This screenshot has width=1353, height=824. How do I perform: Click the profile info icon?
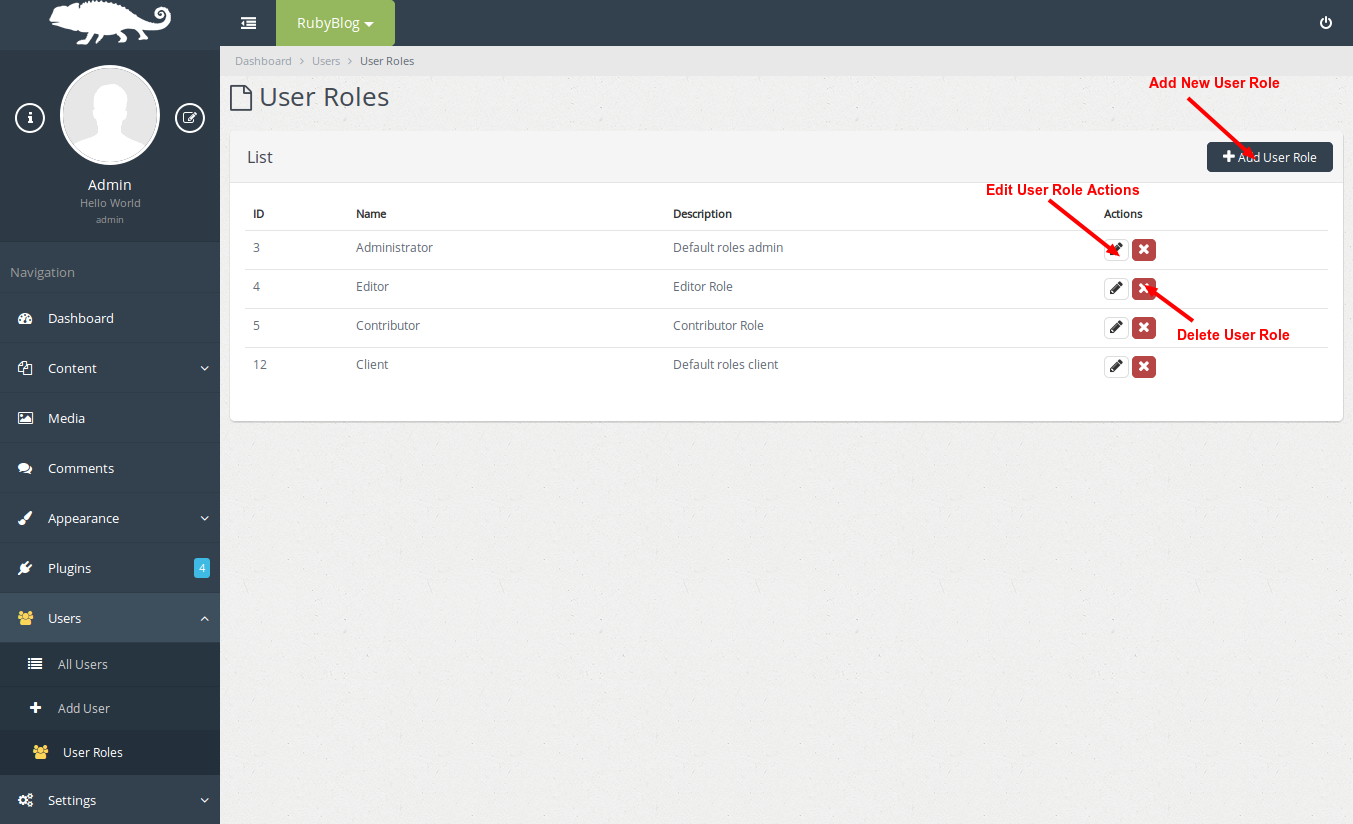coord(30,118)
